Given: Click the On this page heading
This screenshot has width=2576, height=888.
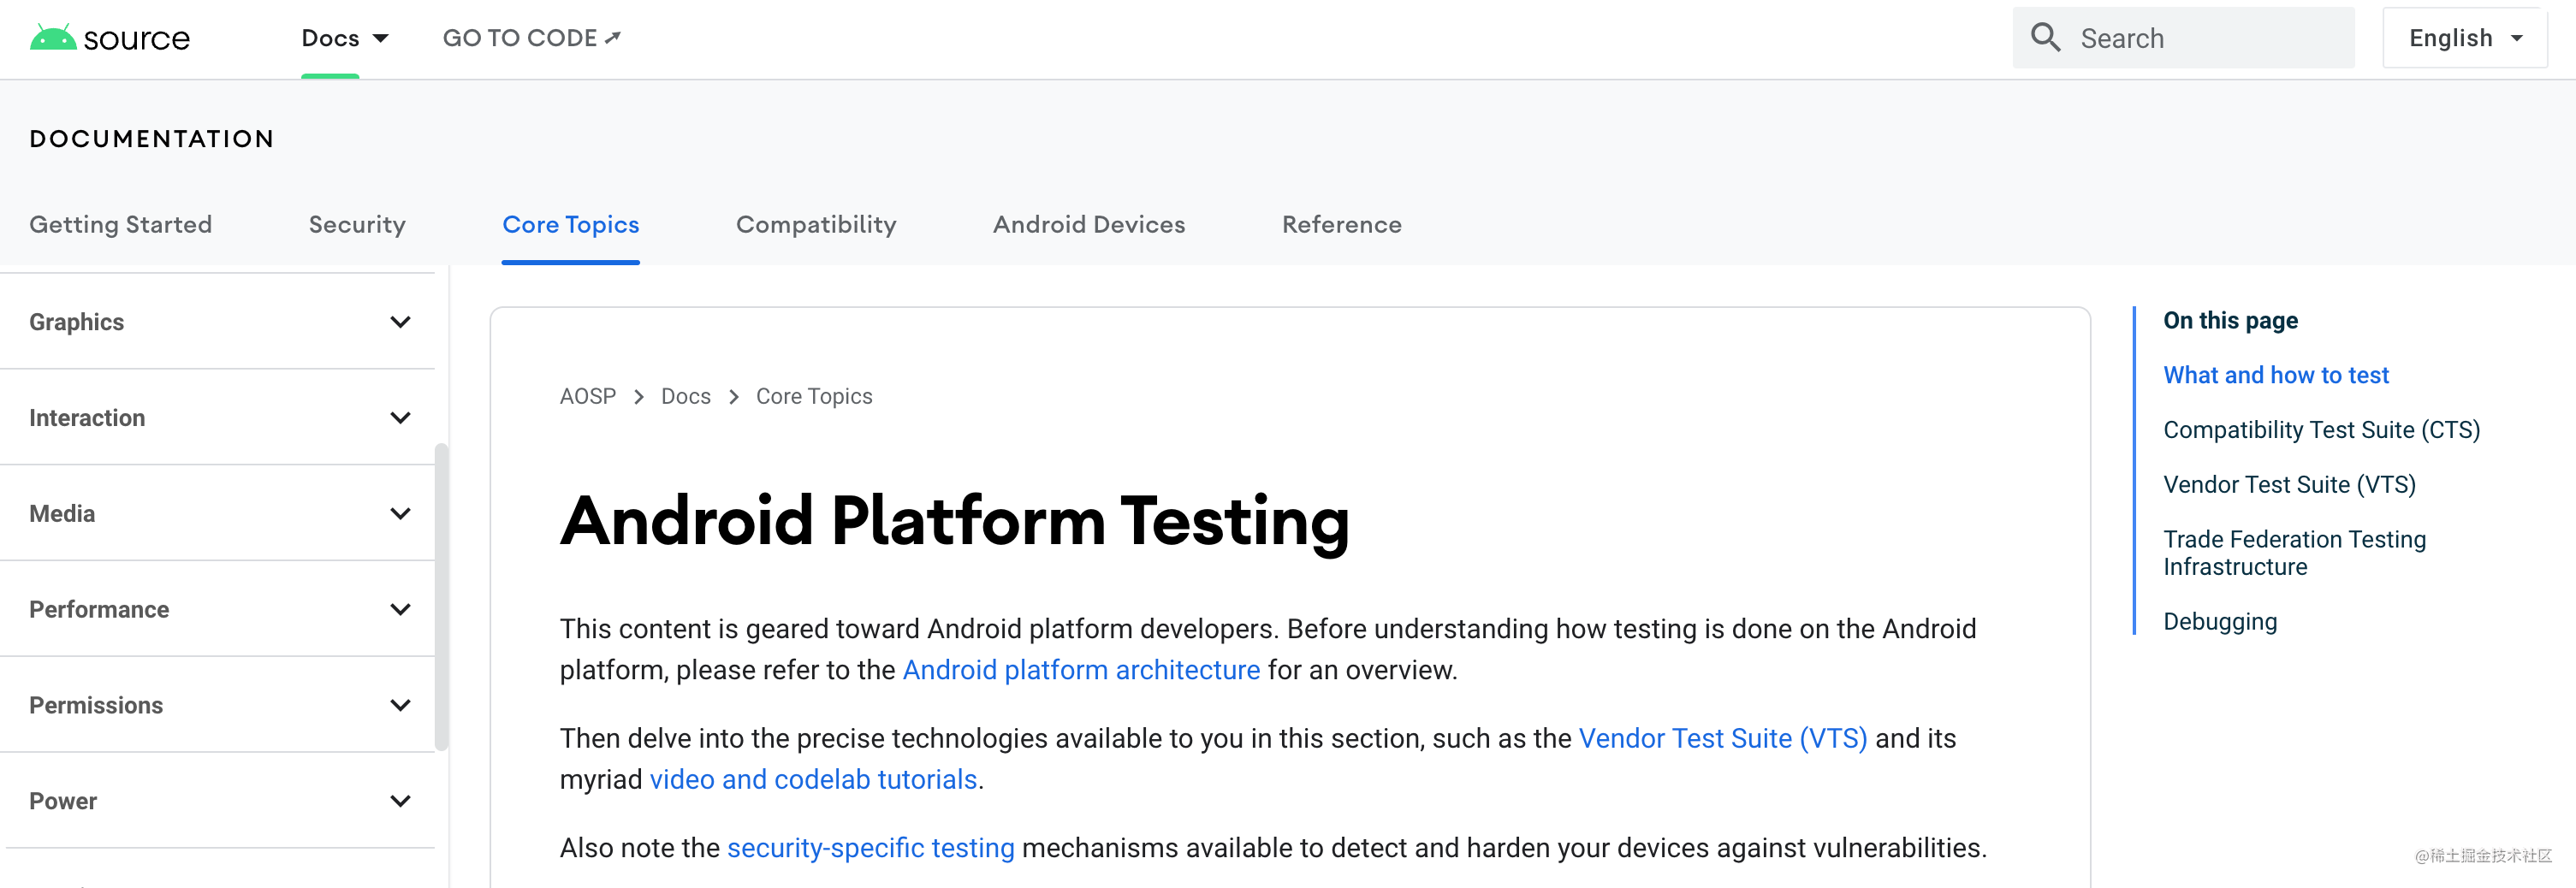Looking at the screenshot, I should (2230, 320).
